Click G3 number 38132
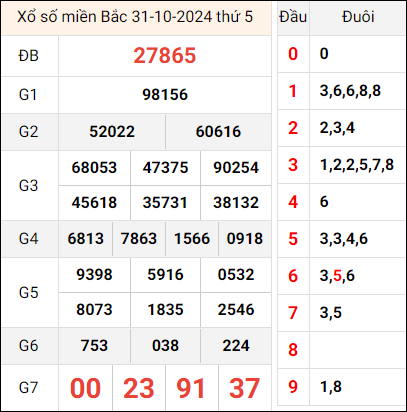Viewport: 407px width, 412px height. tap(236, 202)
